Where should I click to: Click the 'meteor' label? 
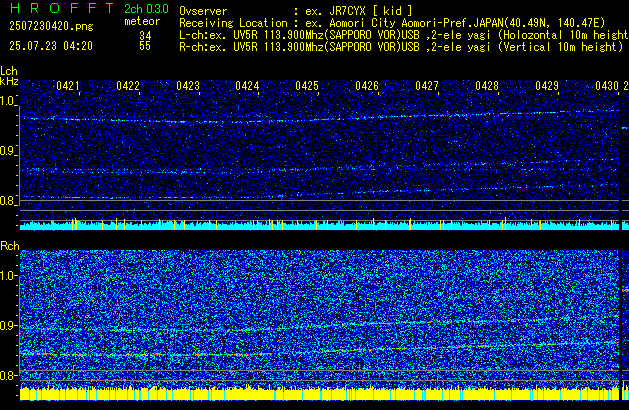click(142, 21)
